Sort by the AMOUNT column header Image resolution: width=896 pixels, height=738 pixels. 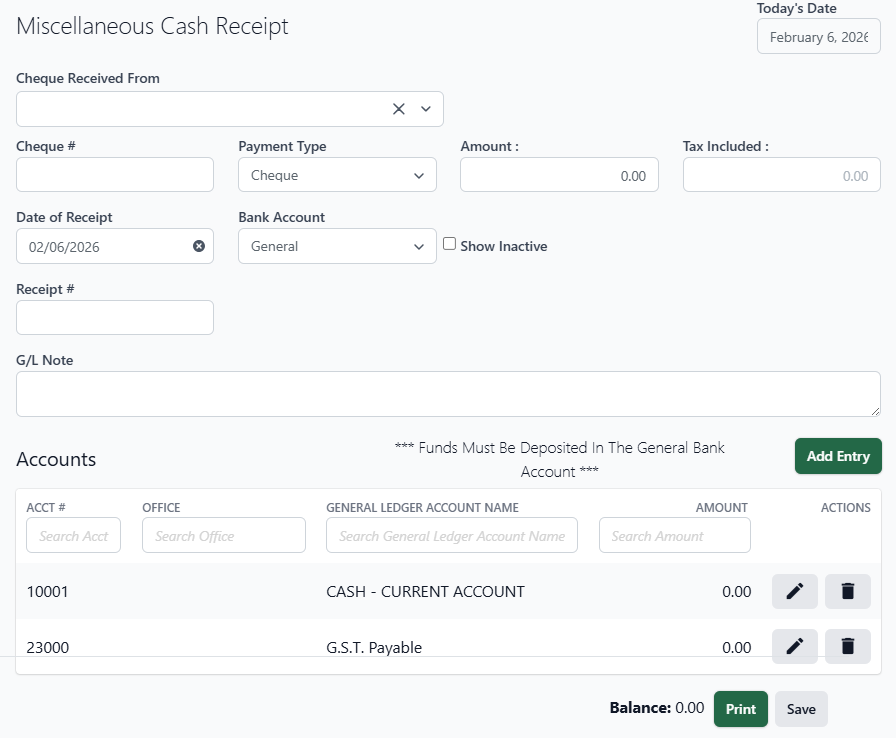pyautogui.click(x=722, y=507)
